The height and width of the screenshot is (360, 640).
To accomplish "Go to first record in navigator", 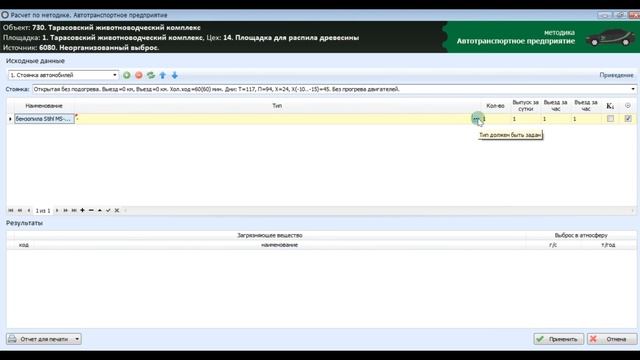I will 11,210.
